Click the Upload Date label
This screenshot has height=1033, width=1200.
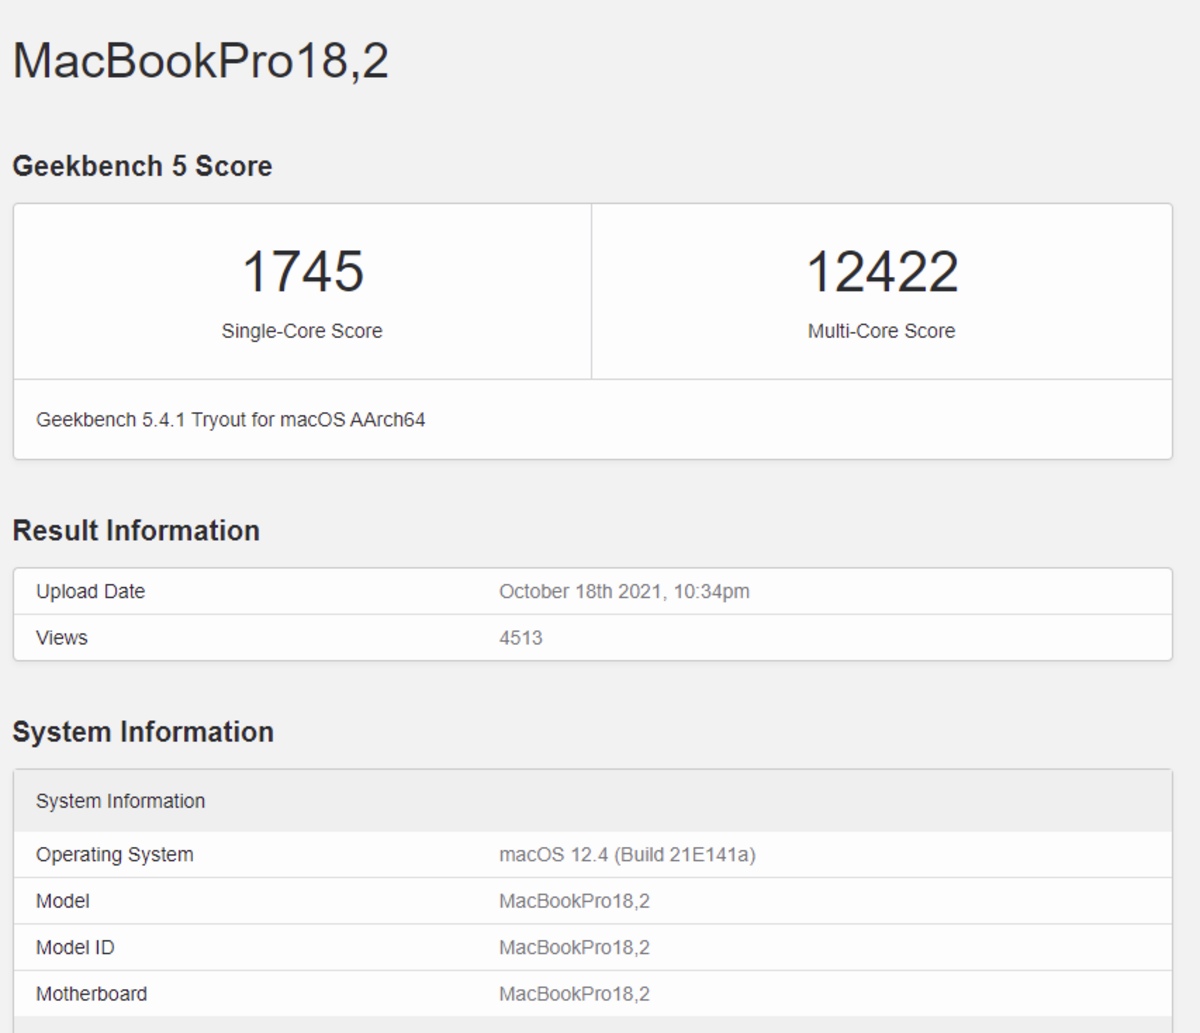click(91, 592)
